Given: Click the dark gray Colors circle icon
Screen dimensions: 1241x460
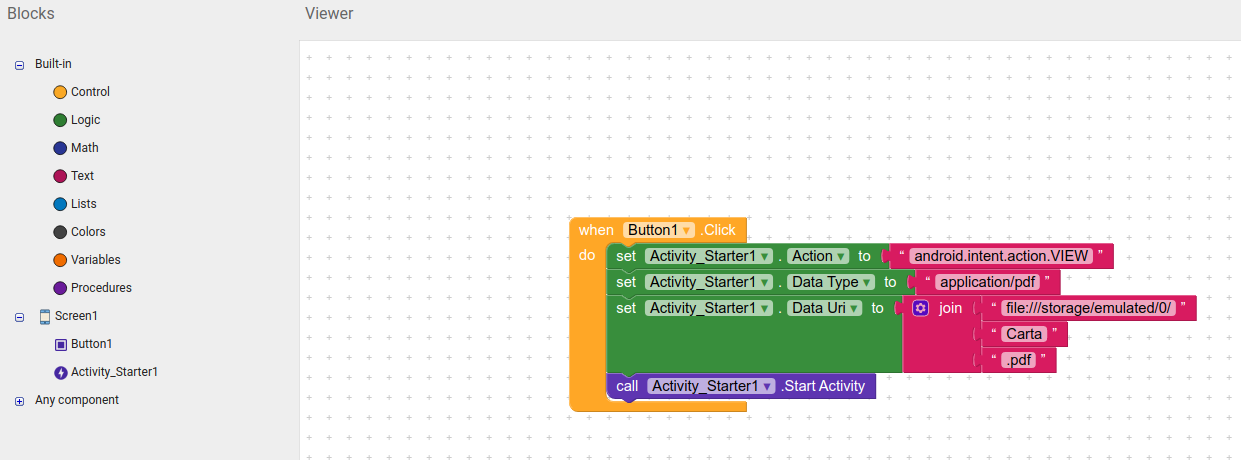Looking at the screenshot, I should click(x=60, y=232).
